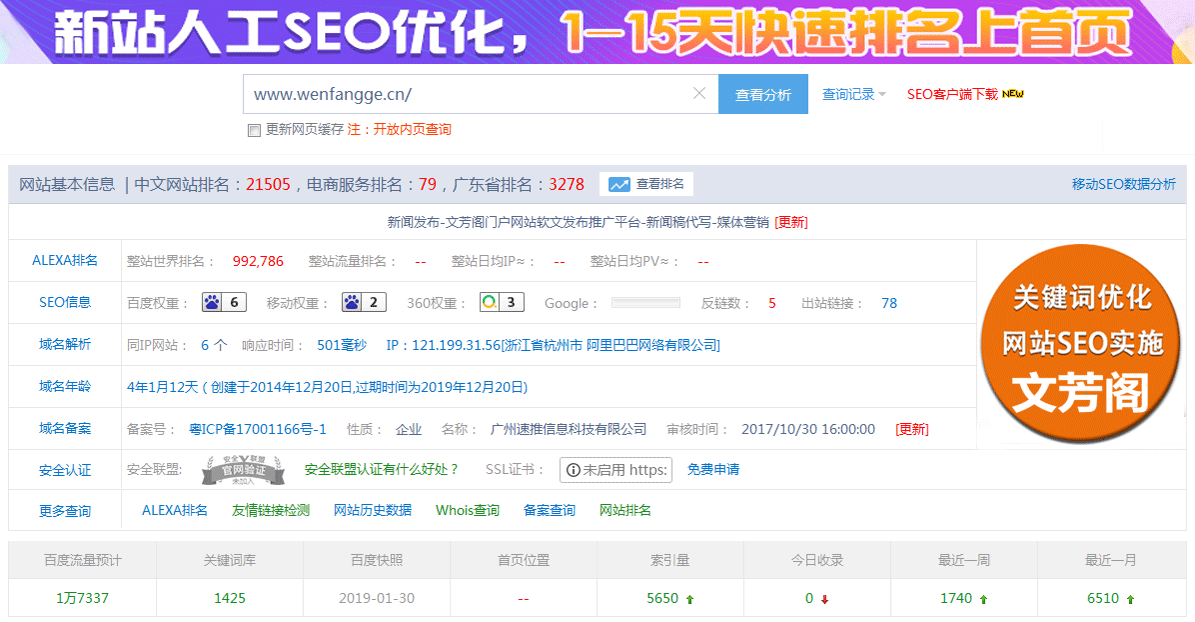Click the green up arrow next to 5650
The width and height of the screenshot is (1195, 622).
690,600
